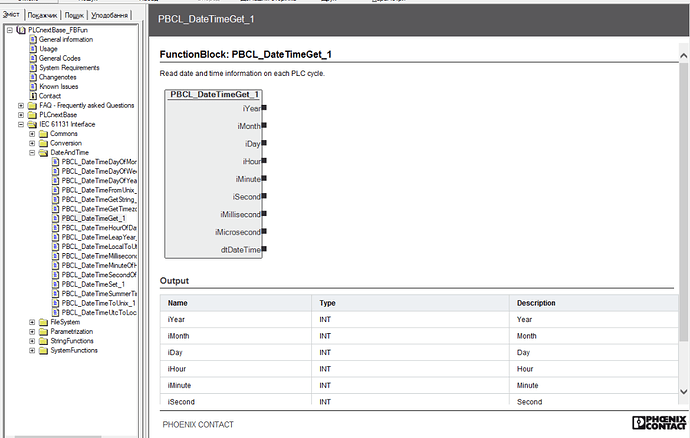Click the content scrollbar up arrow

click(683, 56)
